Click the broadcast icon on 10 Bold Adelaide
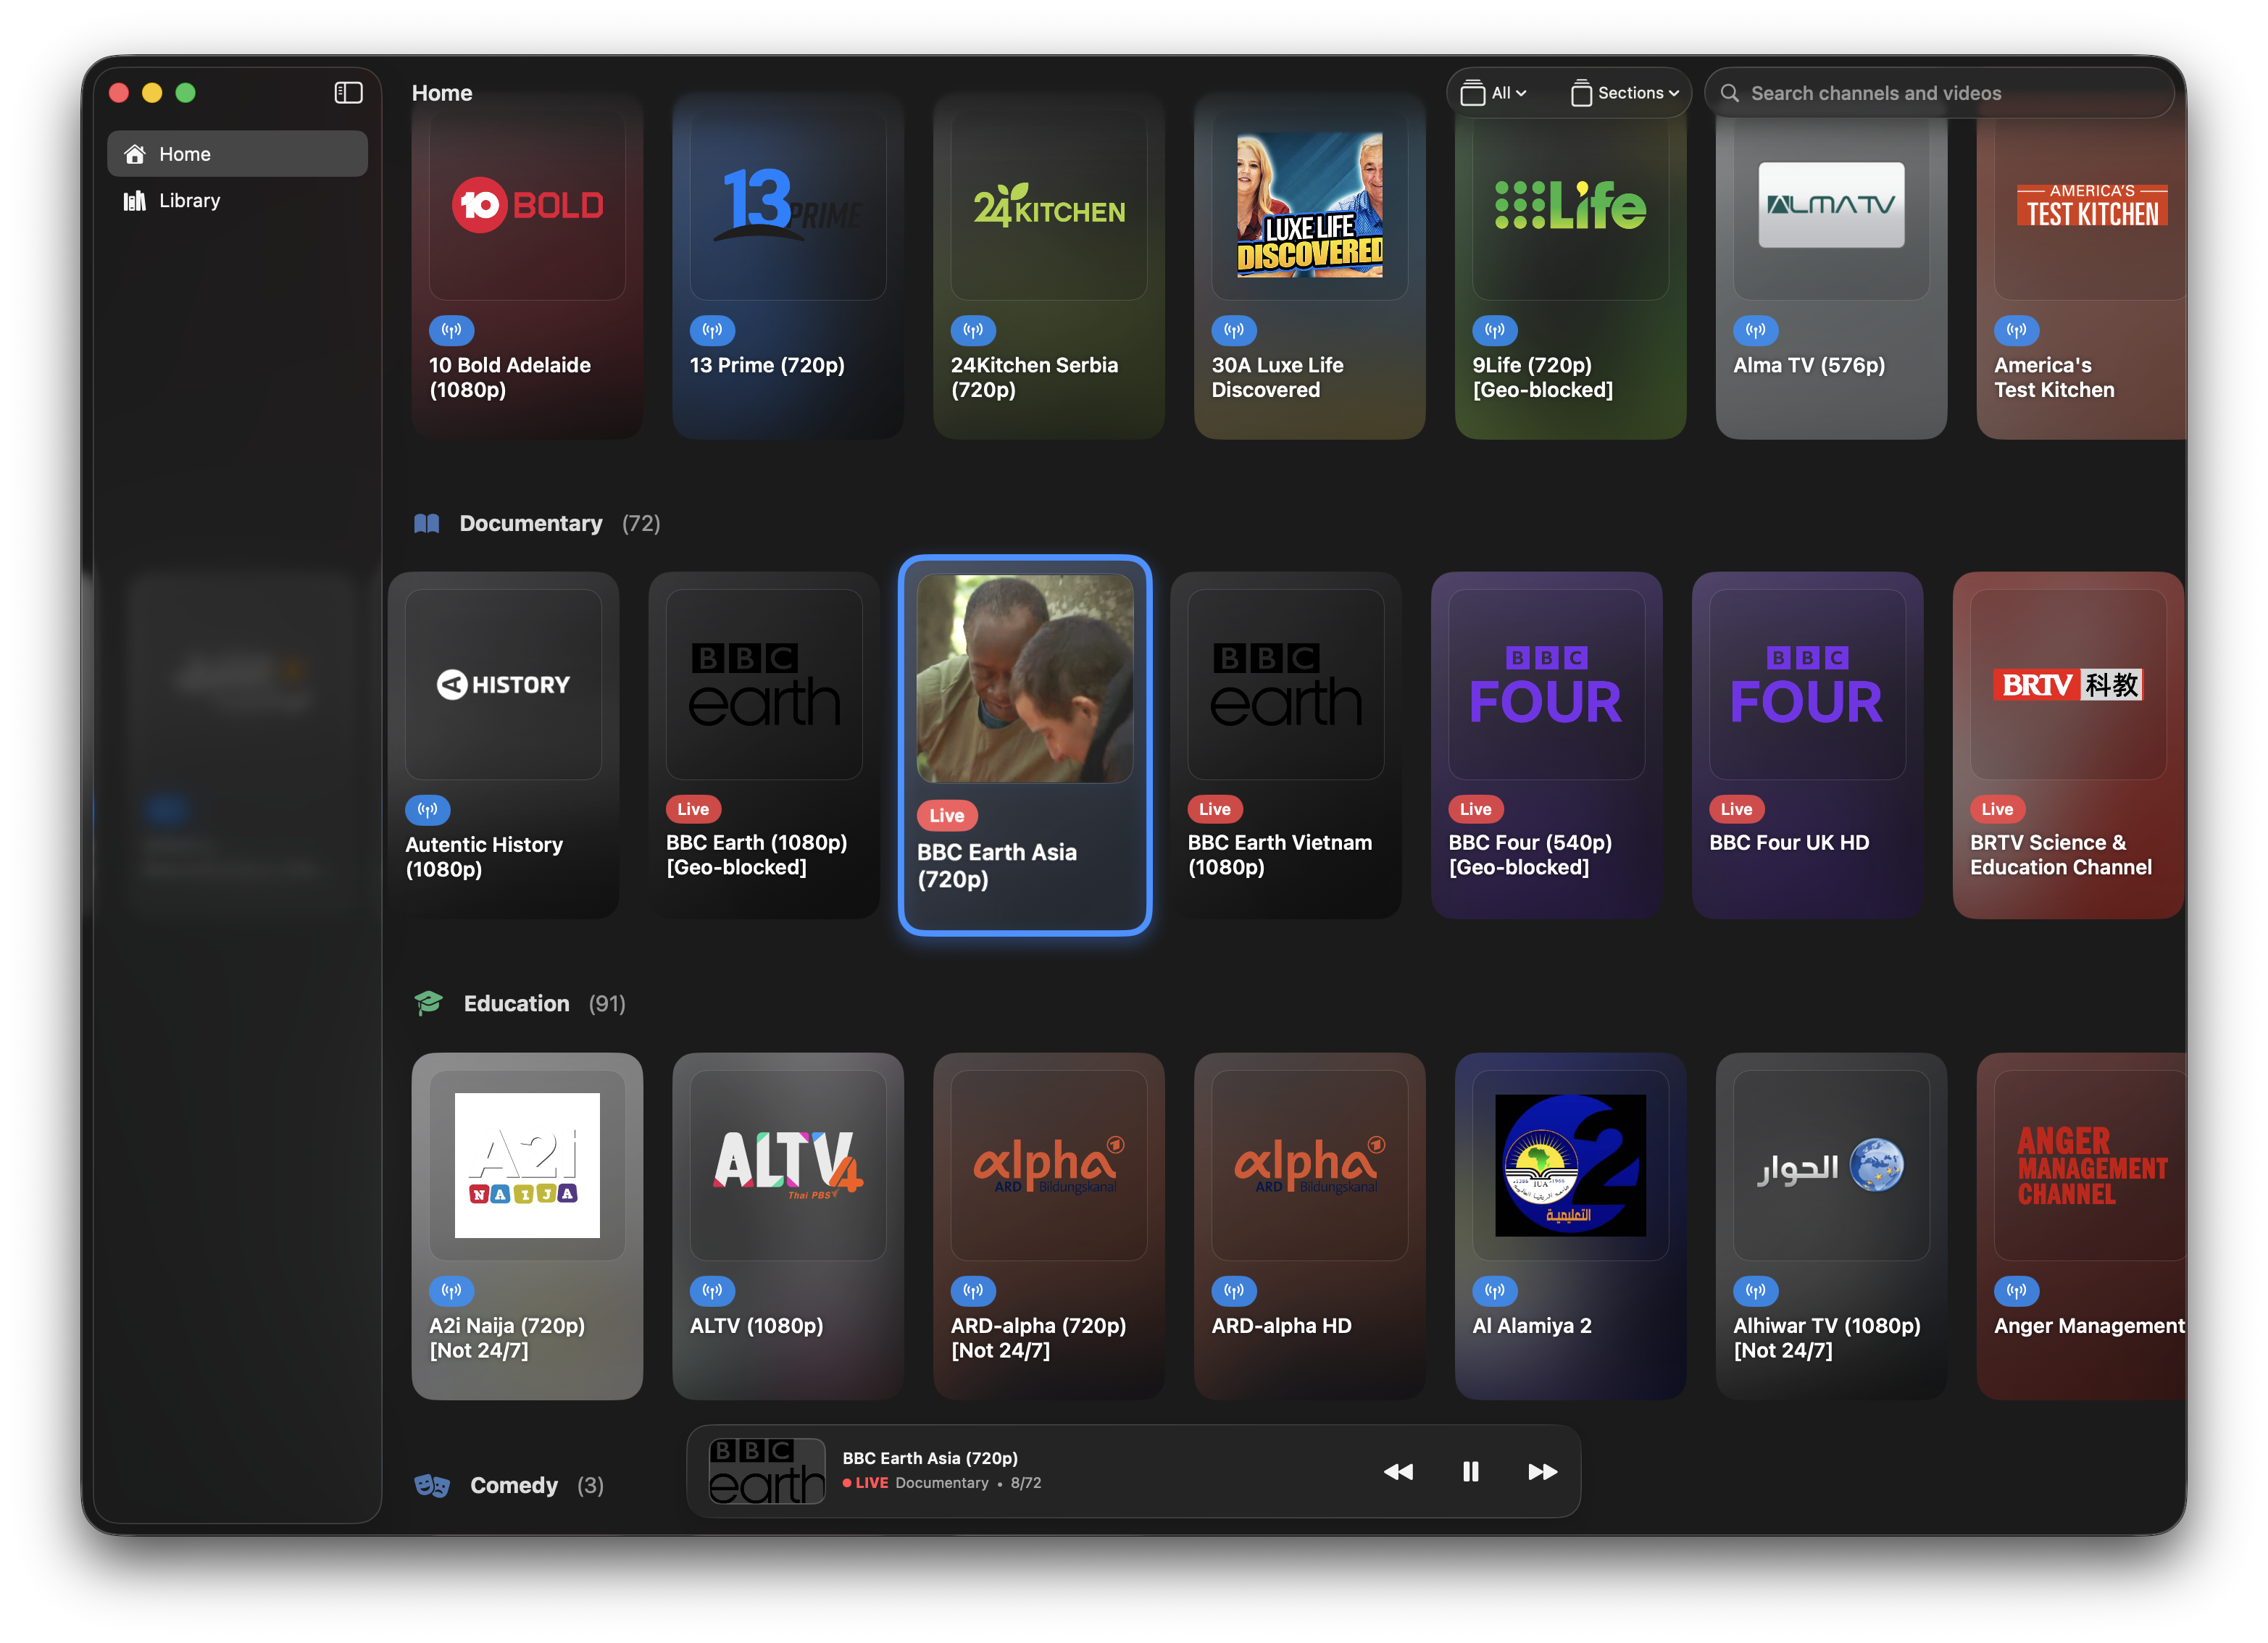This screenshot has width=2268, height=1643. click(451, 330)
